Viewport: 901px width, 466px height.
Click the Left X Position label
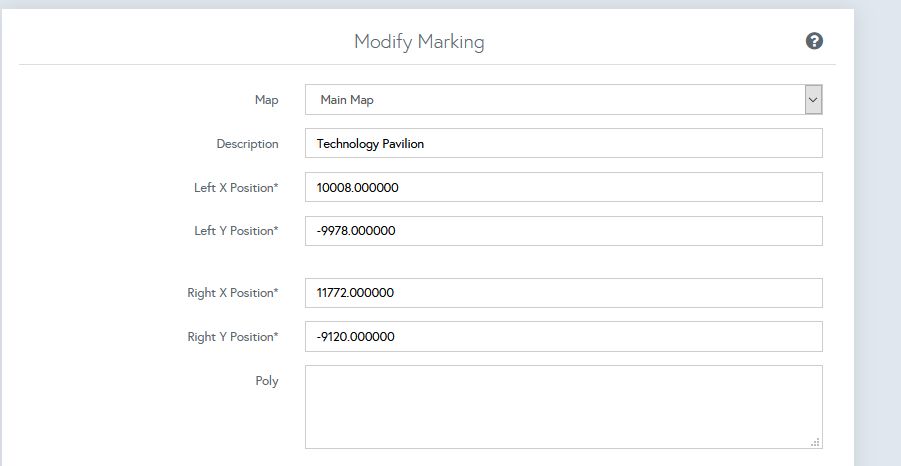click(x=236, y=188)
